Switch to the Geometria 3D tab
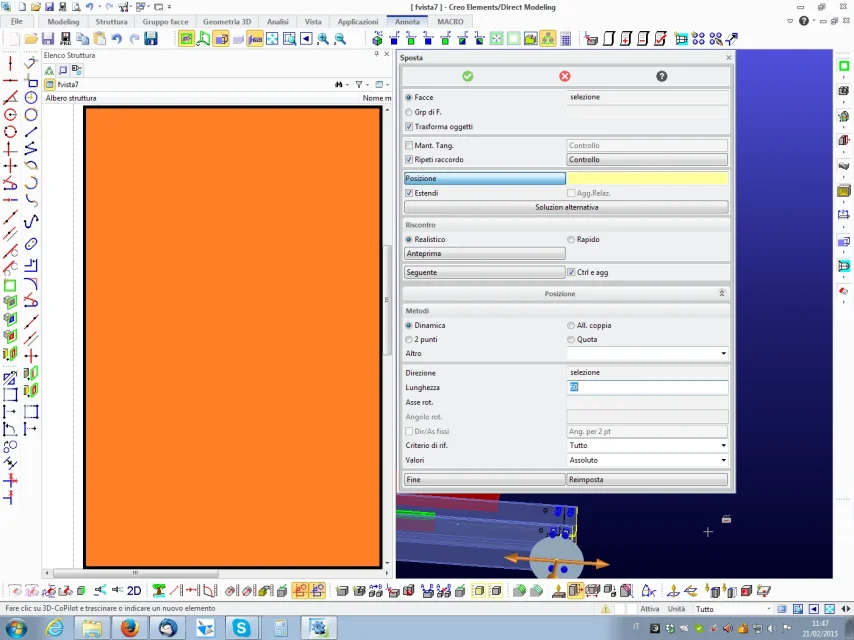This screenshot has height=640, width=854. point(227,22)
